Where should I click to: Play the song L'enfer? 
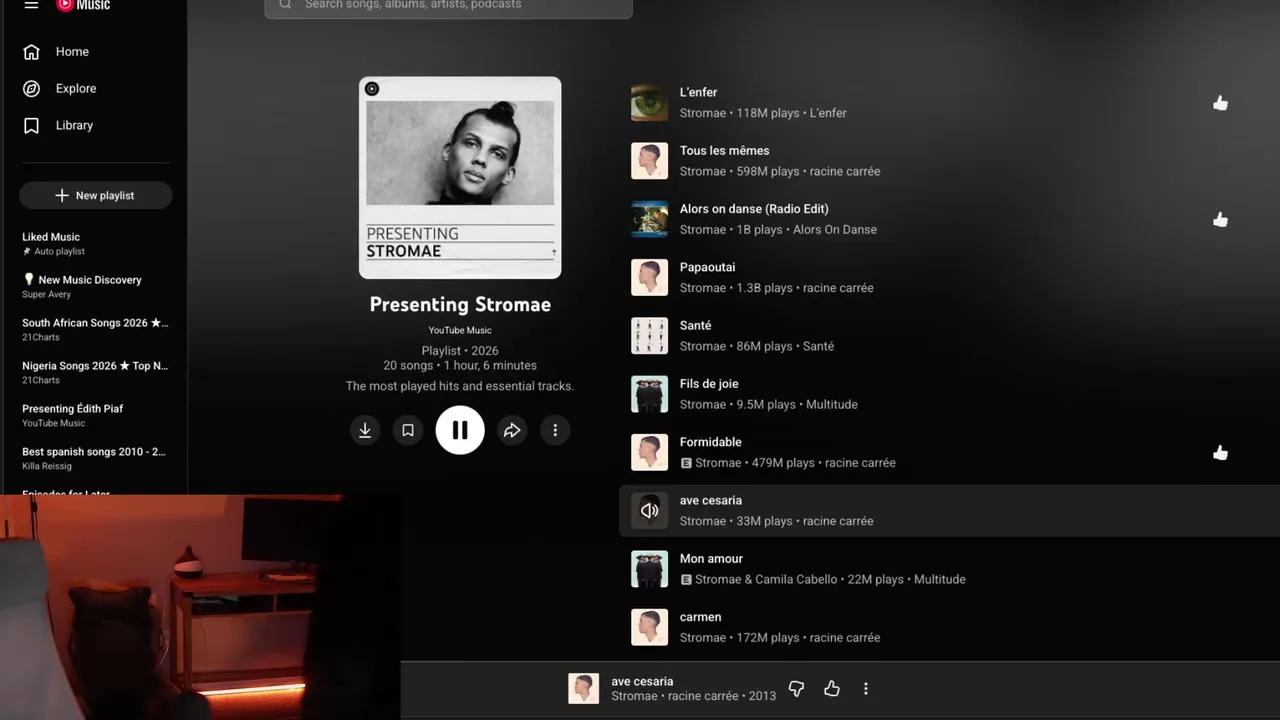[698, 92]
